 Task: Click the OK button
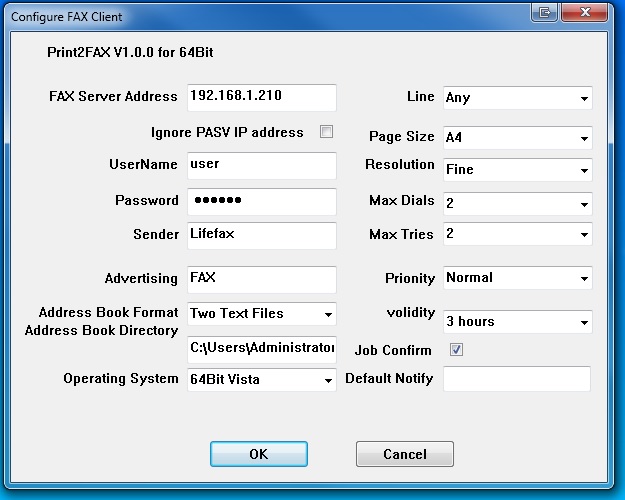[x=259, y=454]
